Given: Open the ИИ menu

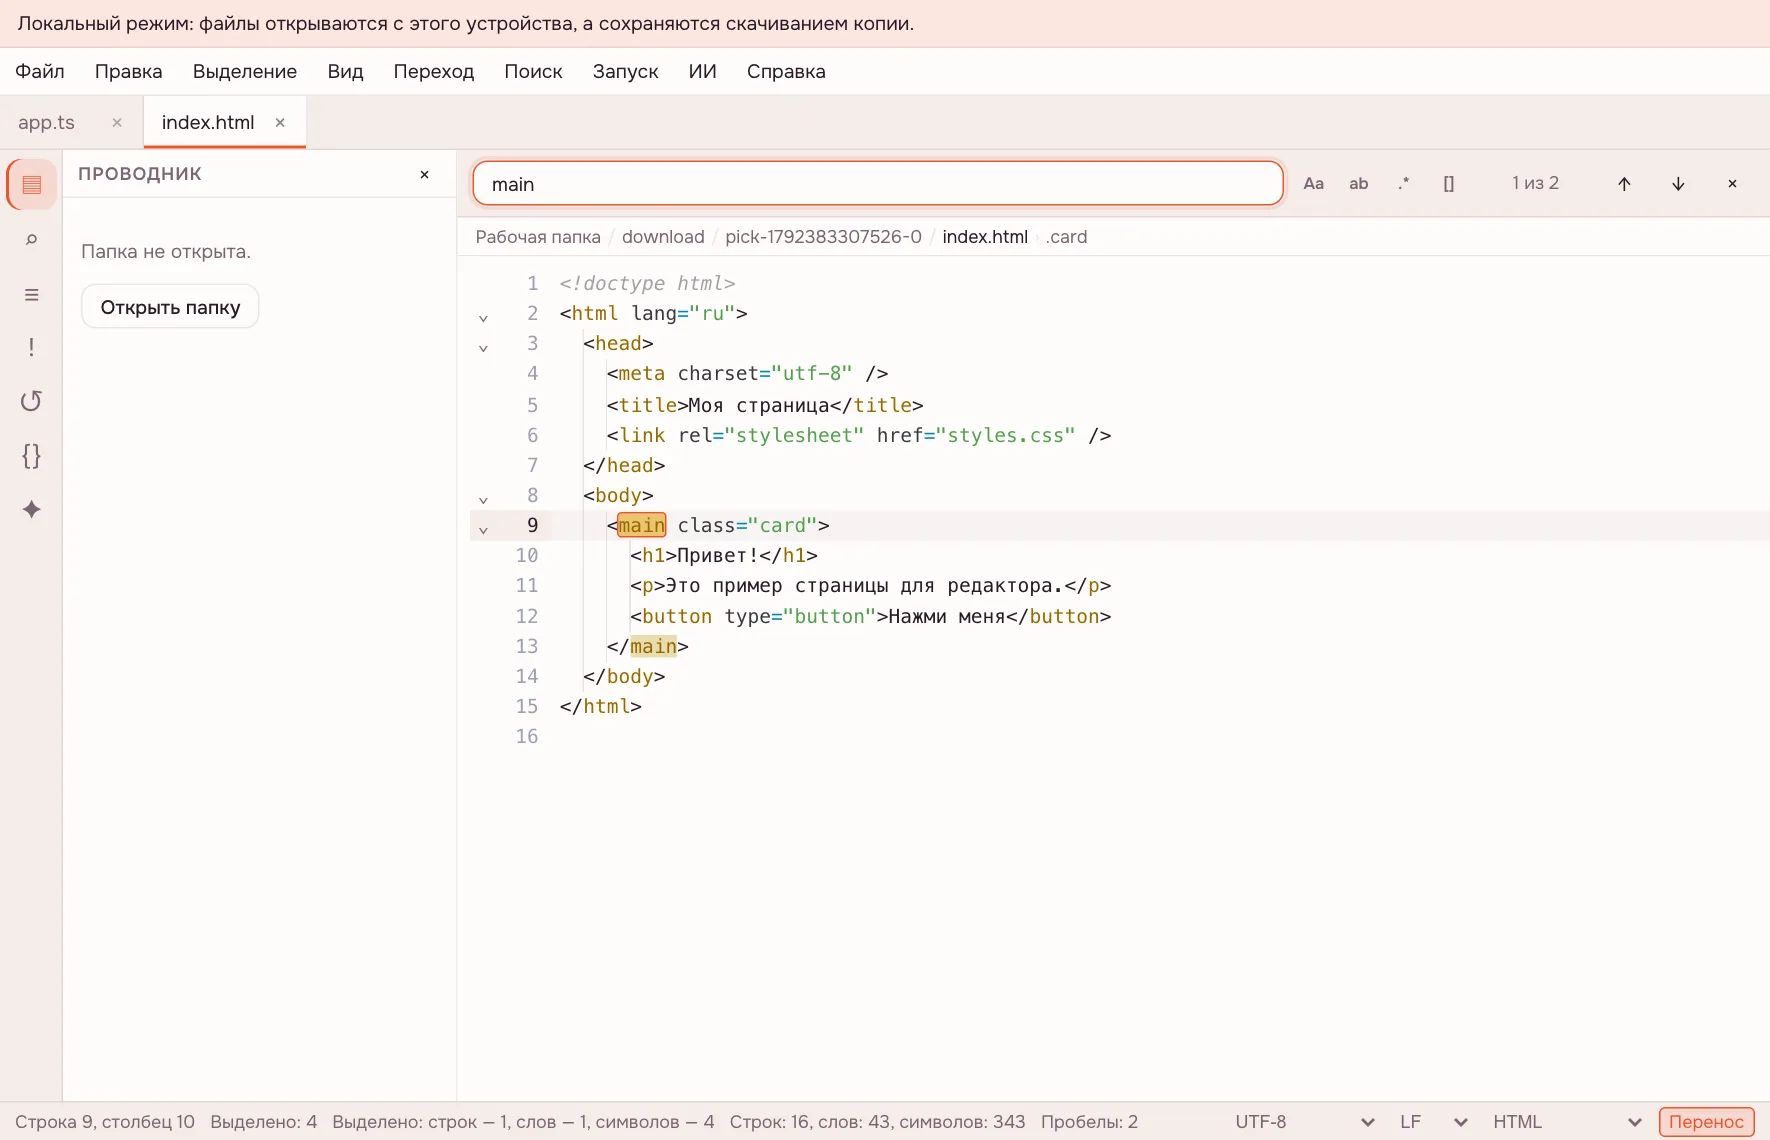Looking at the screenshot, I should point(702,71).
